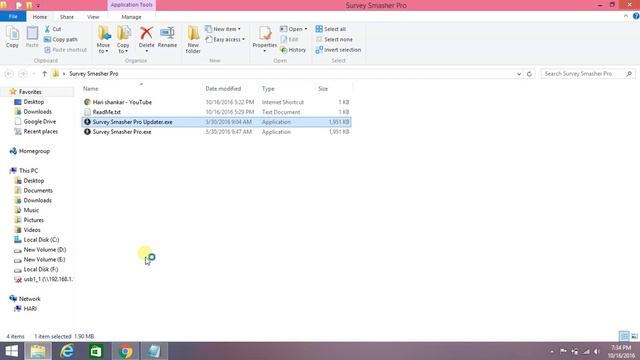Open Local Disk (C:)

[x=41, y=240]
